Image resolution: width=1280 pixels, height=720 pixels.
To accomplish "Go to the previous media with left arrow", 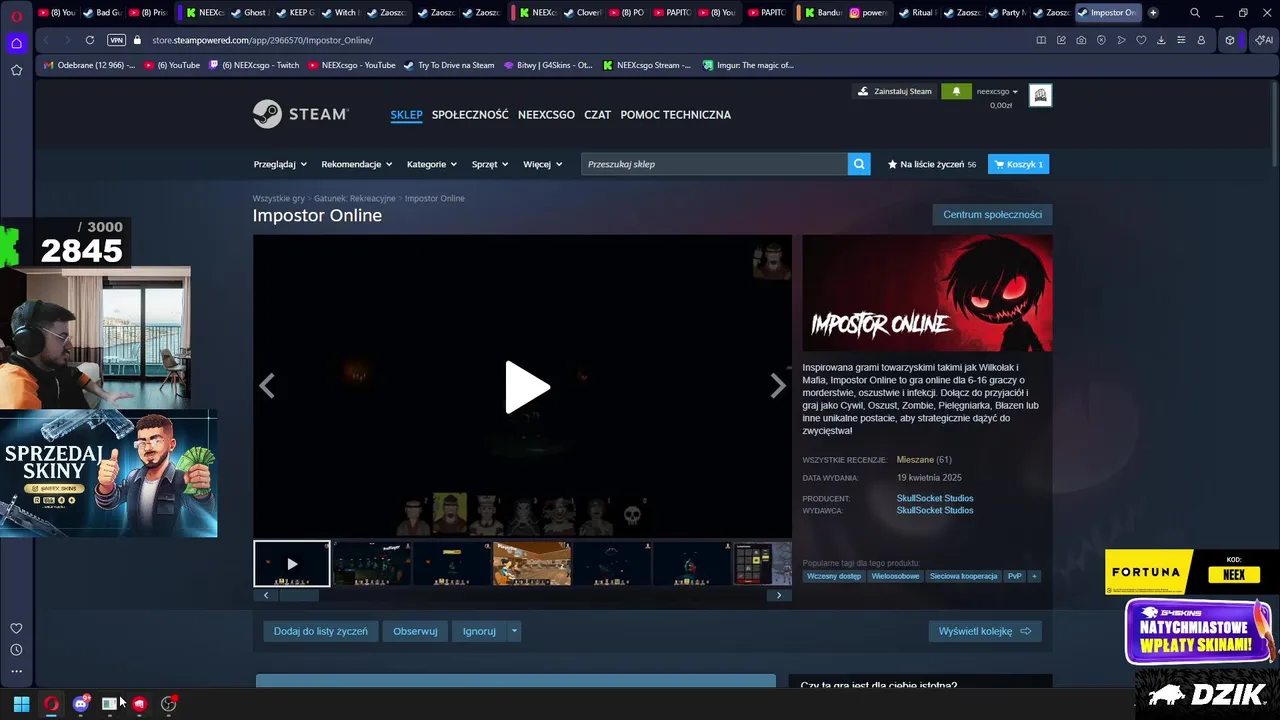I will point(266,386).
